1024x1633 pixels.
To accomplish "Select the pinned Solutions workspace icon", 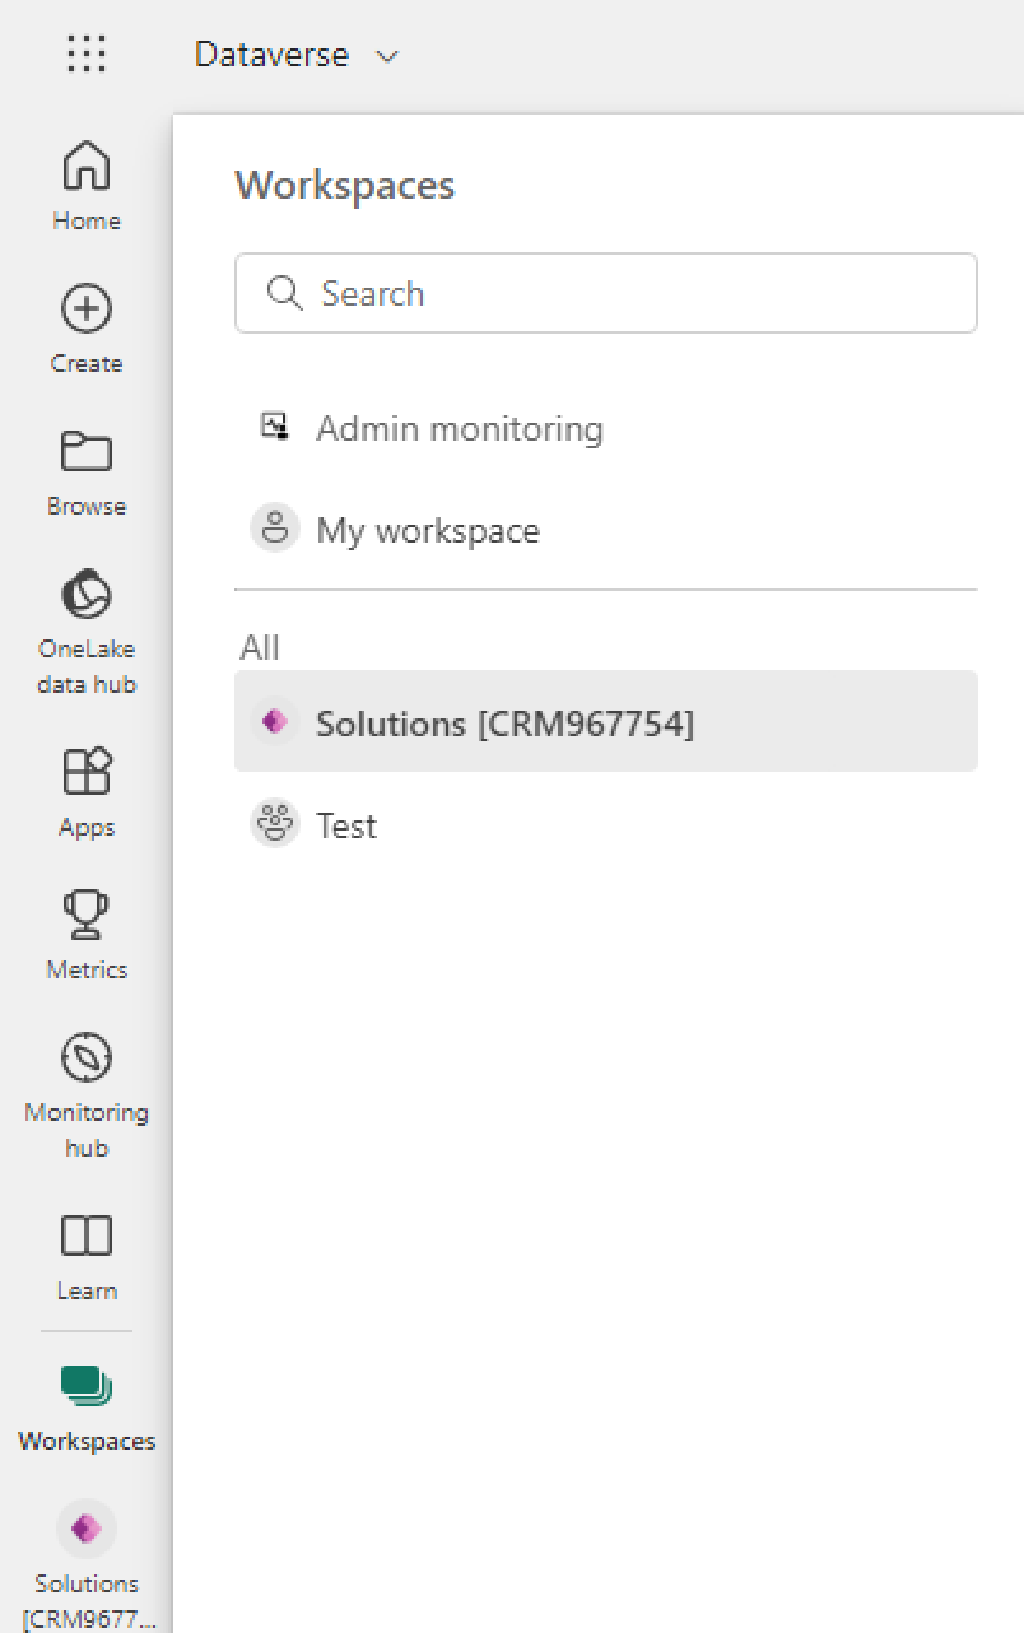I will [86, 1528].
